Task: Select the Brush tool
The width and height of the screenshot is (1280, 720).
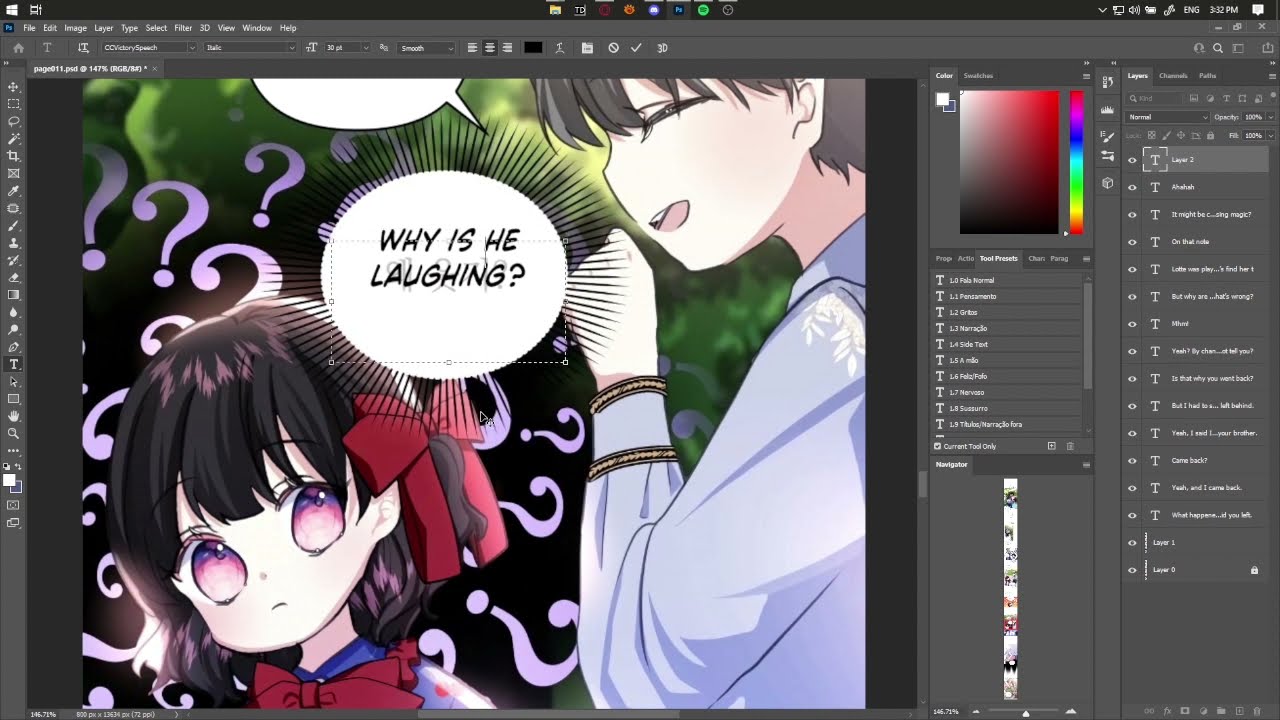Action: [14, 226]
